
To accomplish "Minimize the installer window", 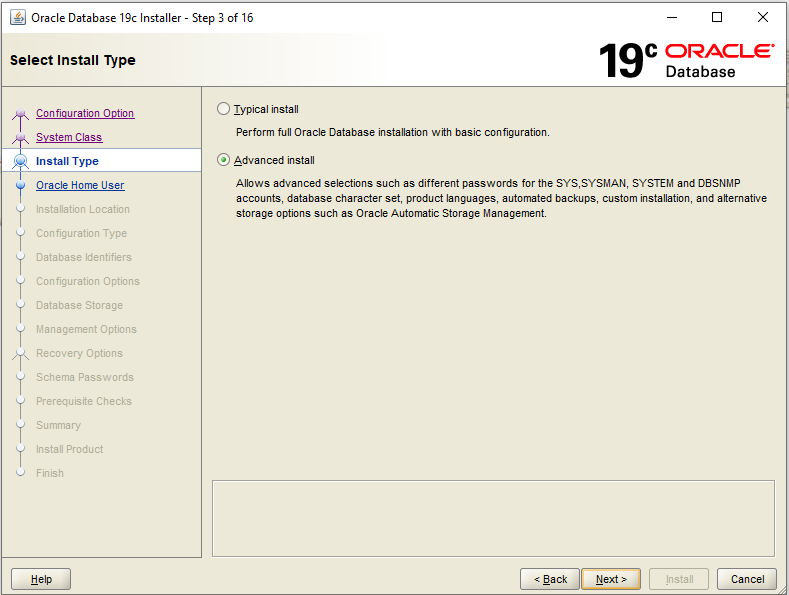I will [x=672, y=17].
